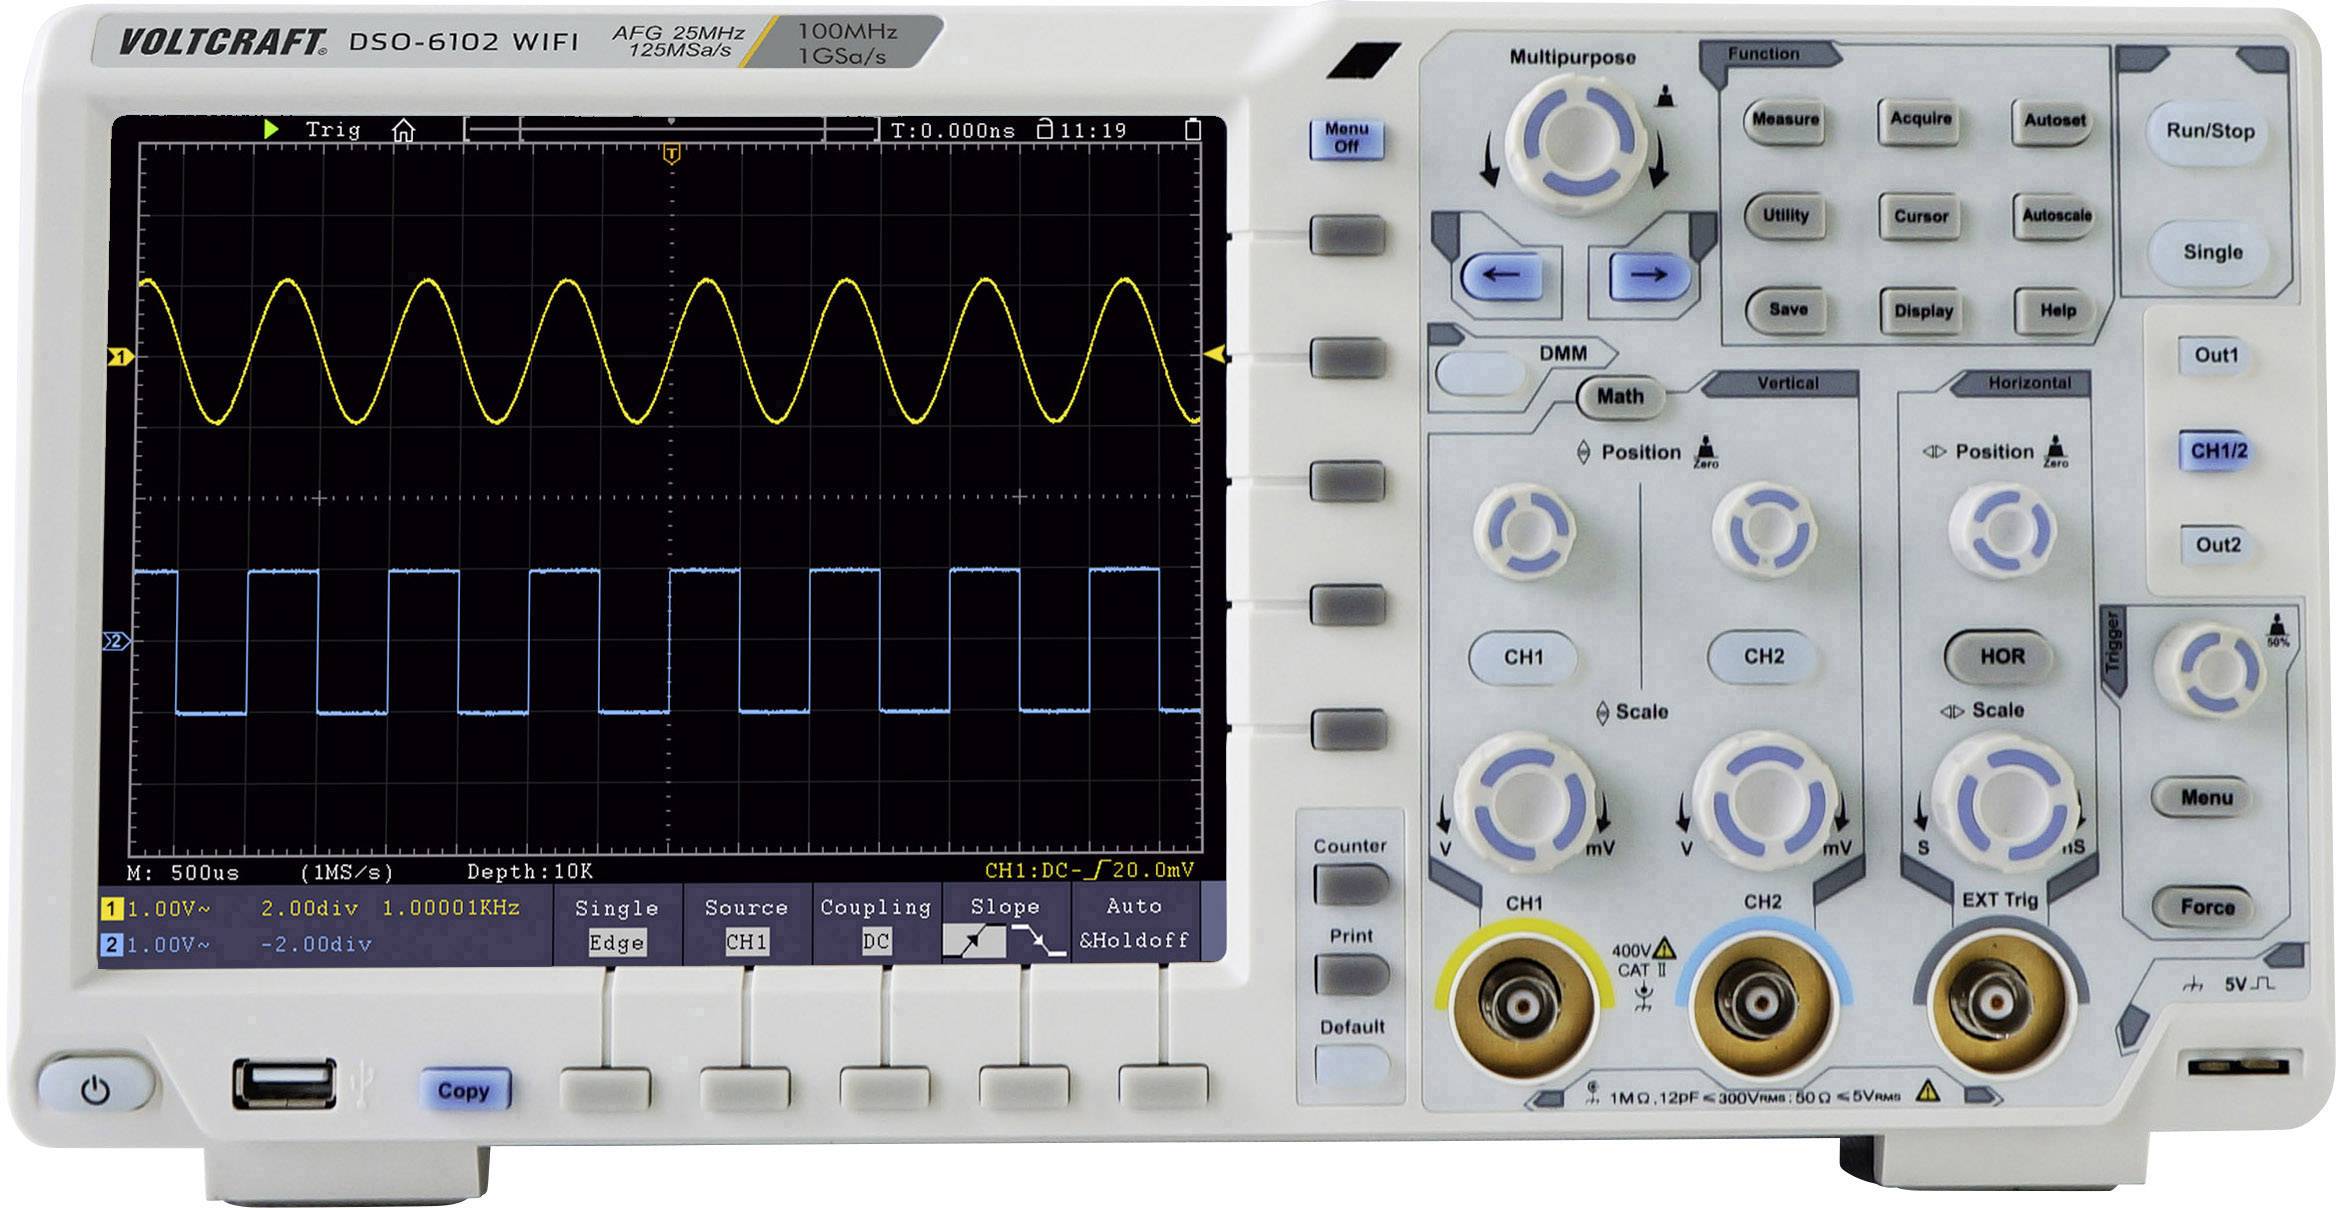This screenshot has height=1208, width=2336.
Task: Toggle channel 1 with the CH1 button
Action: coord(1523,657)
